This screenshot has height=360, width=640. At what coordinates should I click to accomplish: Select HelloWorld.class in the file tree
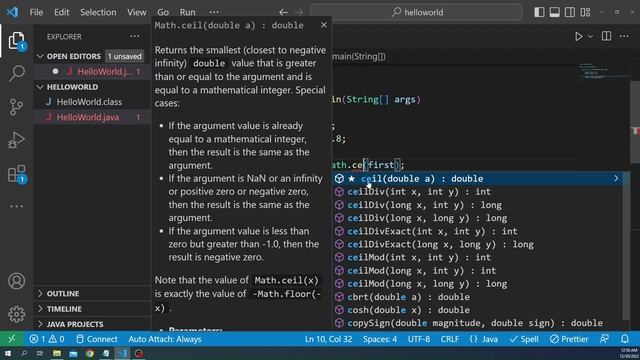coord(93,102)
